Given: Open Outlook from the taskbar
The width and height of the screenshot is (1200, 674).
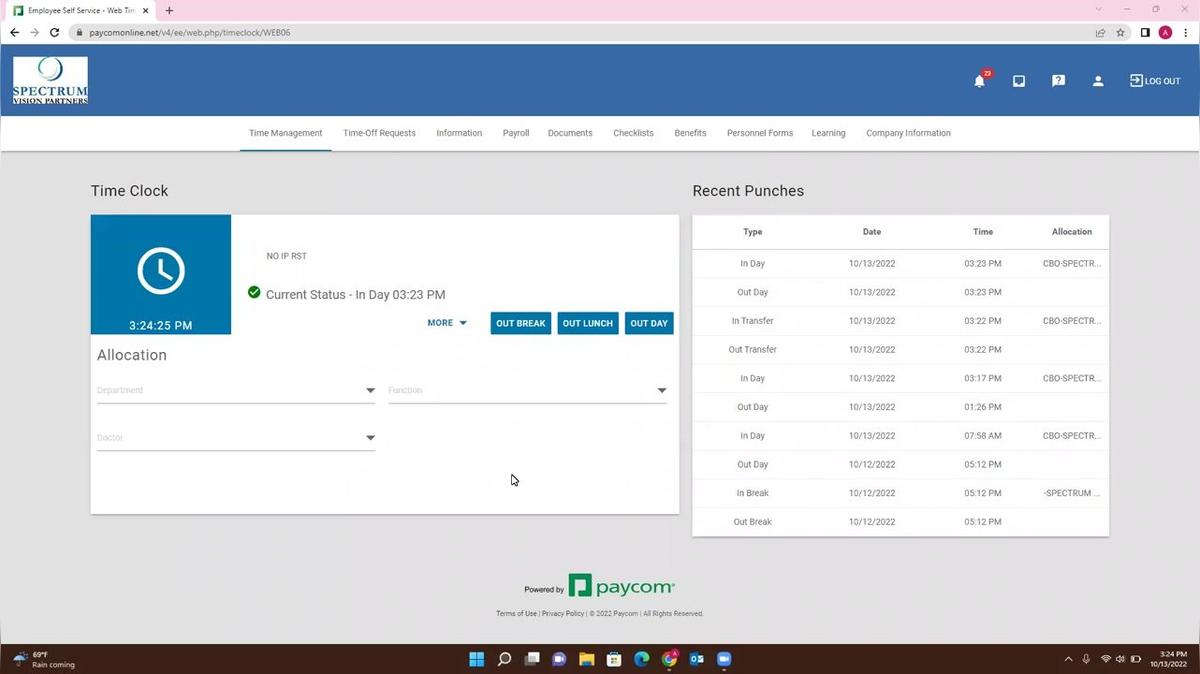Looking at the screenshot, I should coord(695,659).
